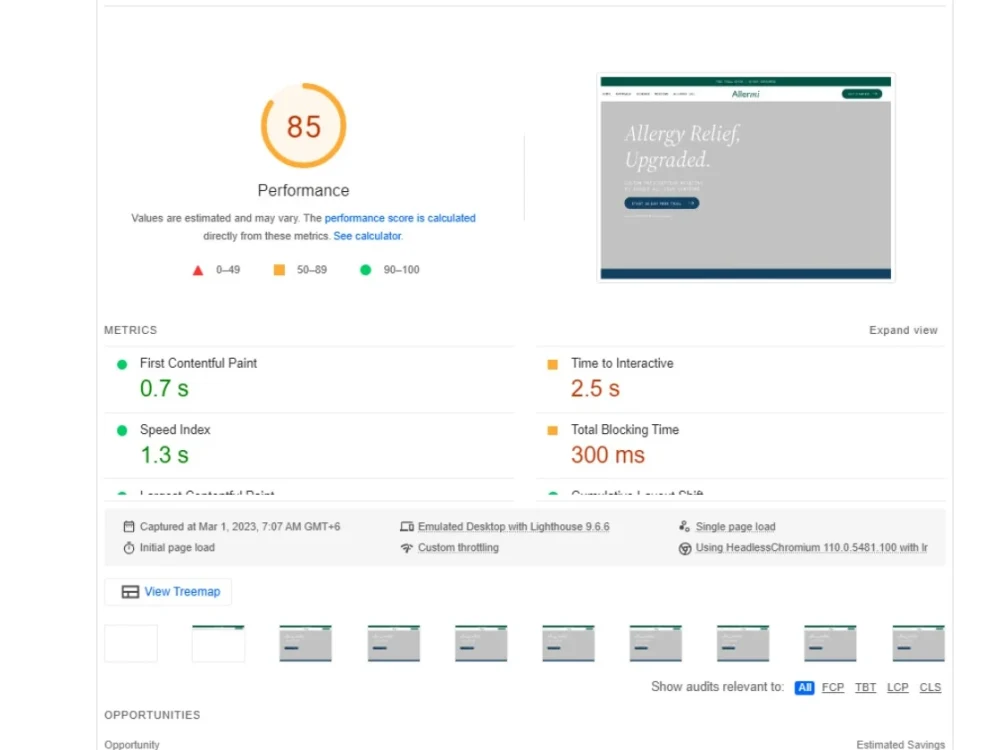Viewport: 1000px width, 750px height.
Task: Click the 'Using HeadlessChromium 110.0.5481.100' text
Action: [811, 548]
